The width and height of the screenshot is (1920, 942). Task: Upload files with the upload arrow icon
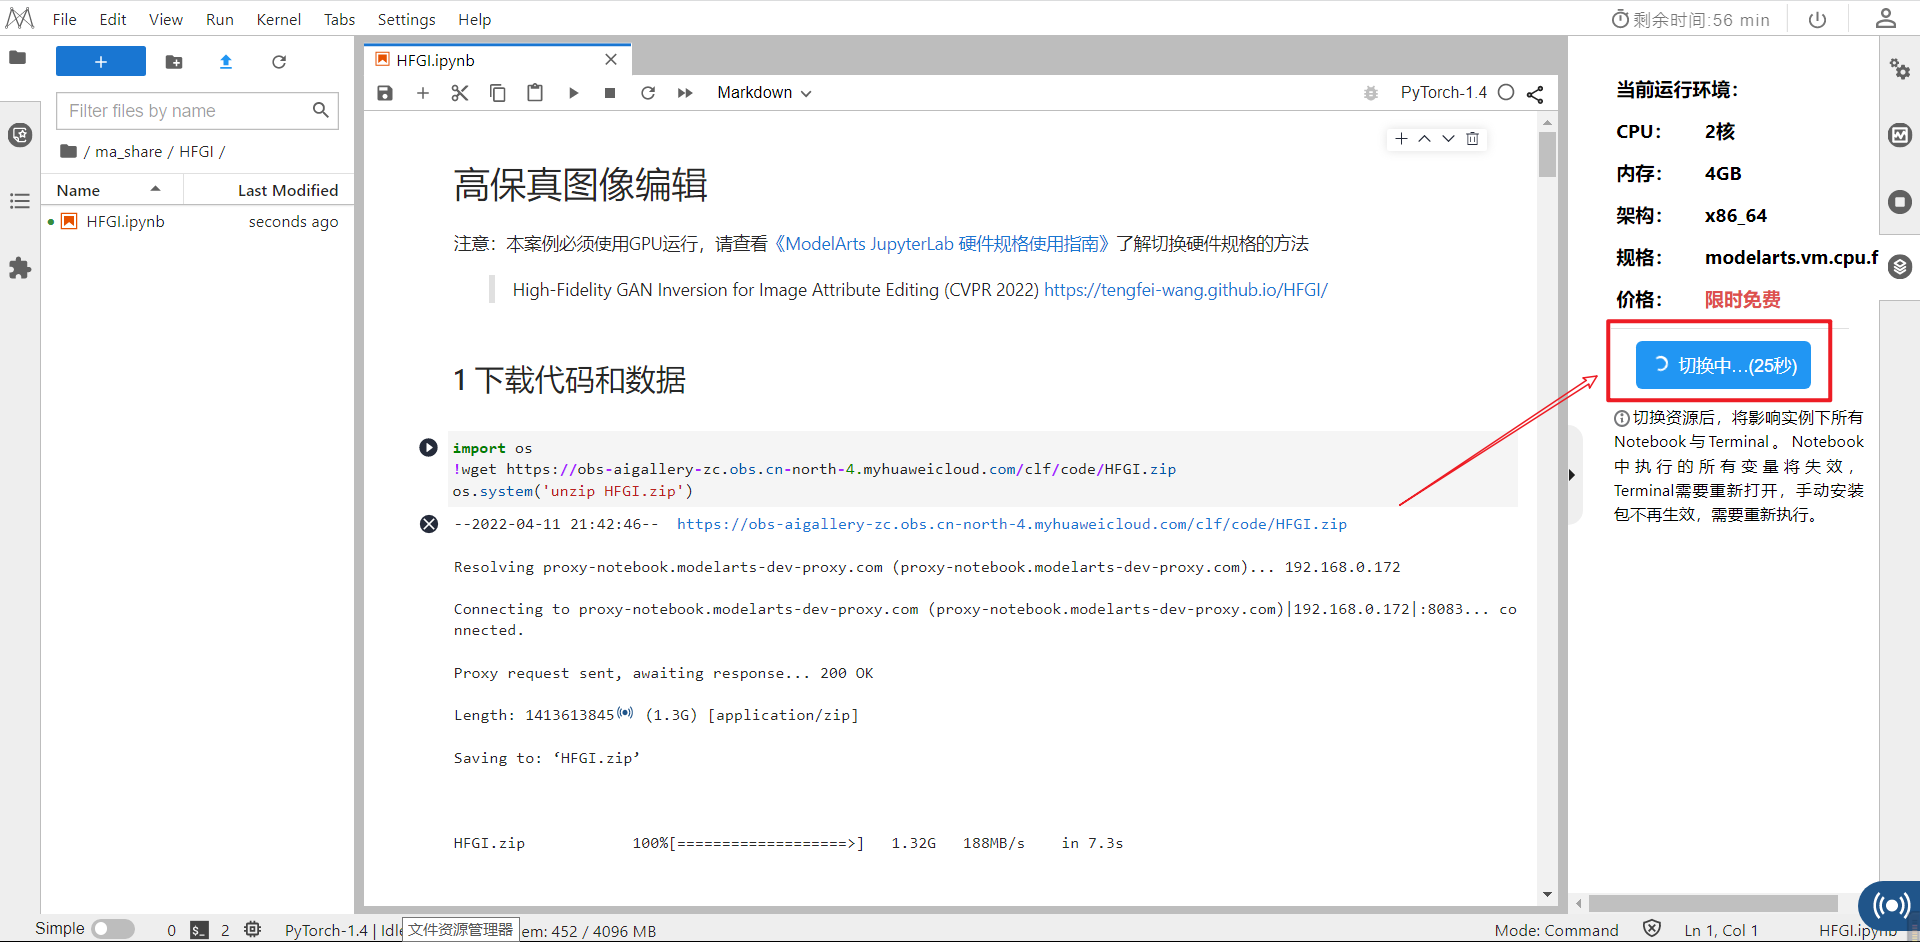(x=226, y=62)
